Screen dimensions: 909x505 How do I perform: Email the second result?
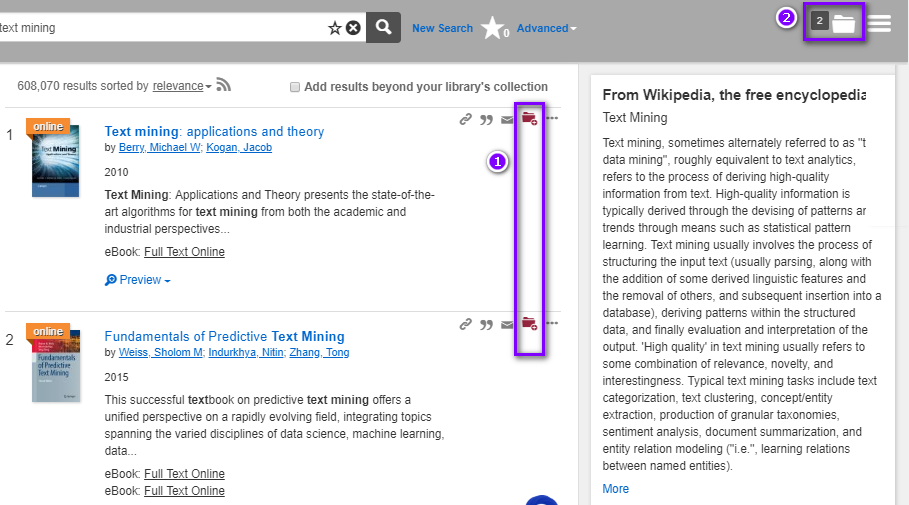[x=507, y=324]
